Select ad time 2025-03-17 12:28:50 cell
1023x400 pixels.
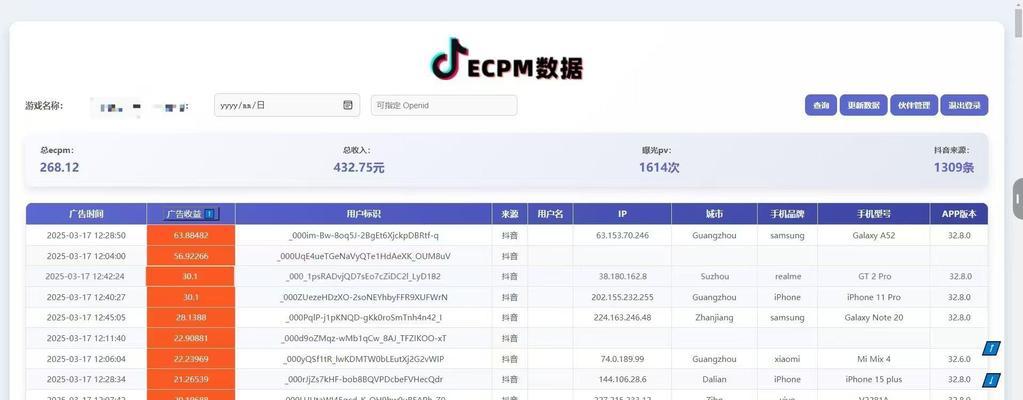pyautogui.click(x=86, y=236)
